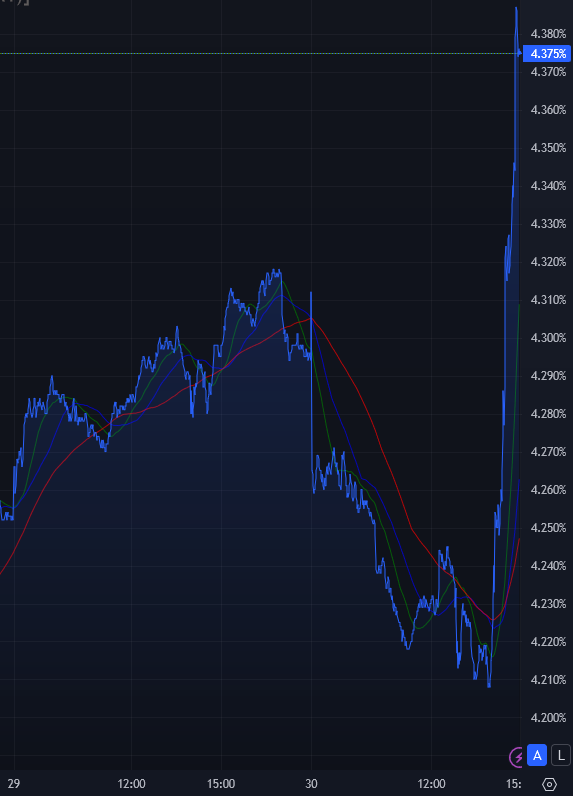Click the 12:00 label following date 30

click(431, 784)
